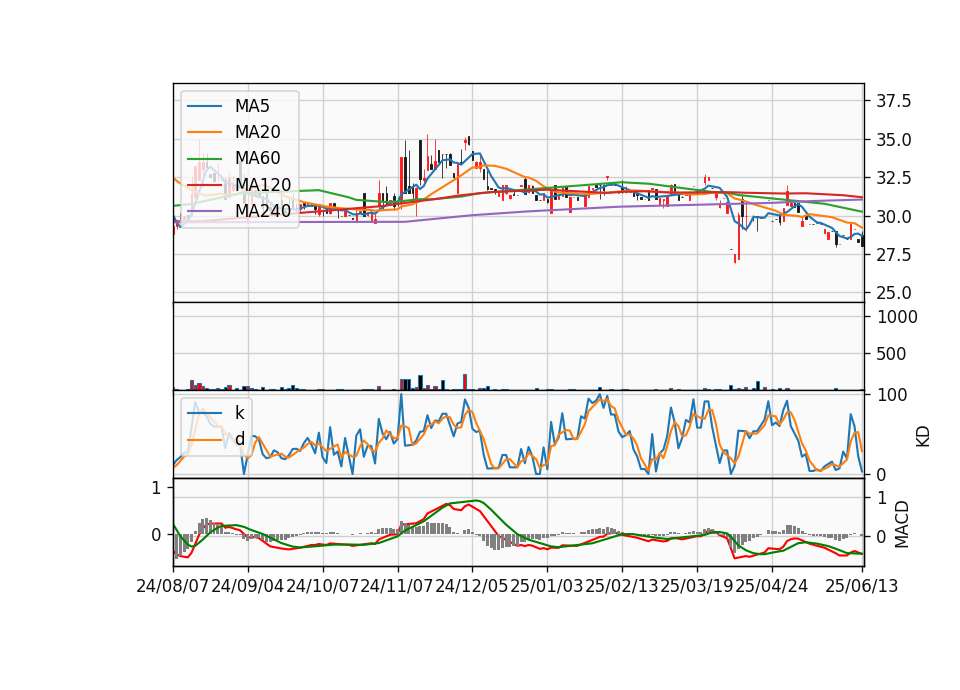Click the 500 volume axis label
Screen dimensions: 960x690
pos(891,354)
